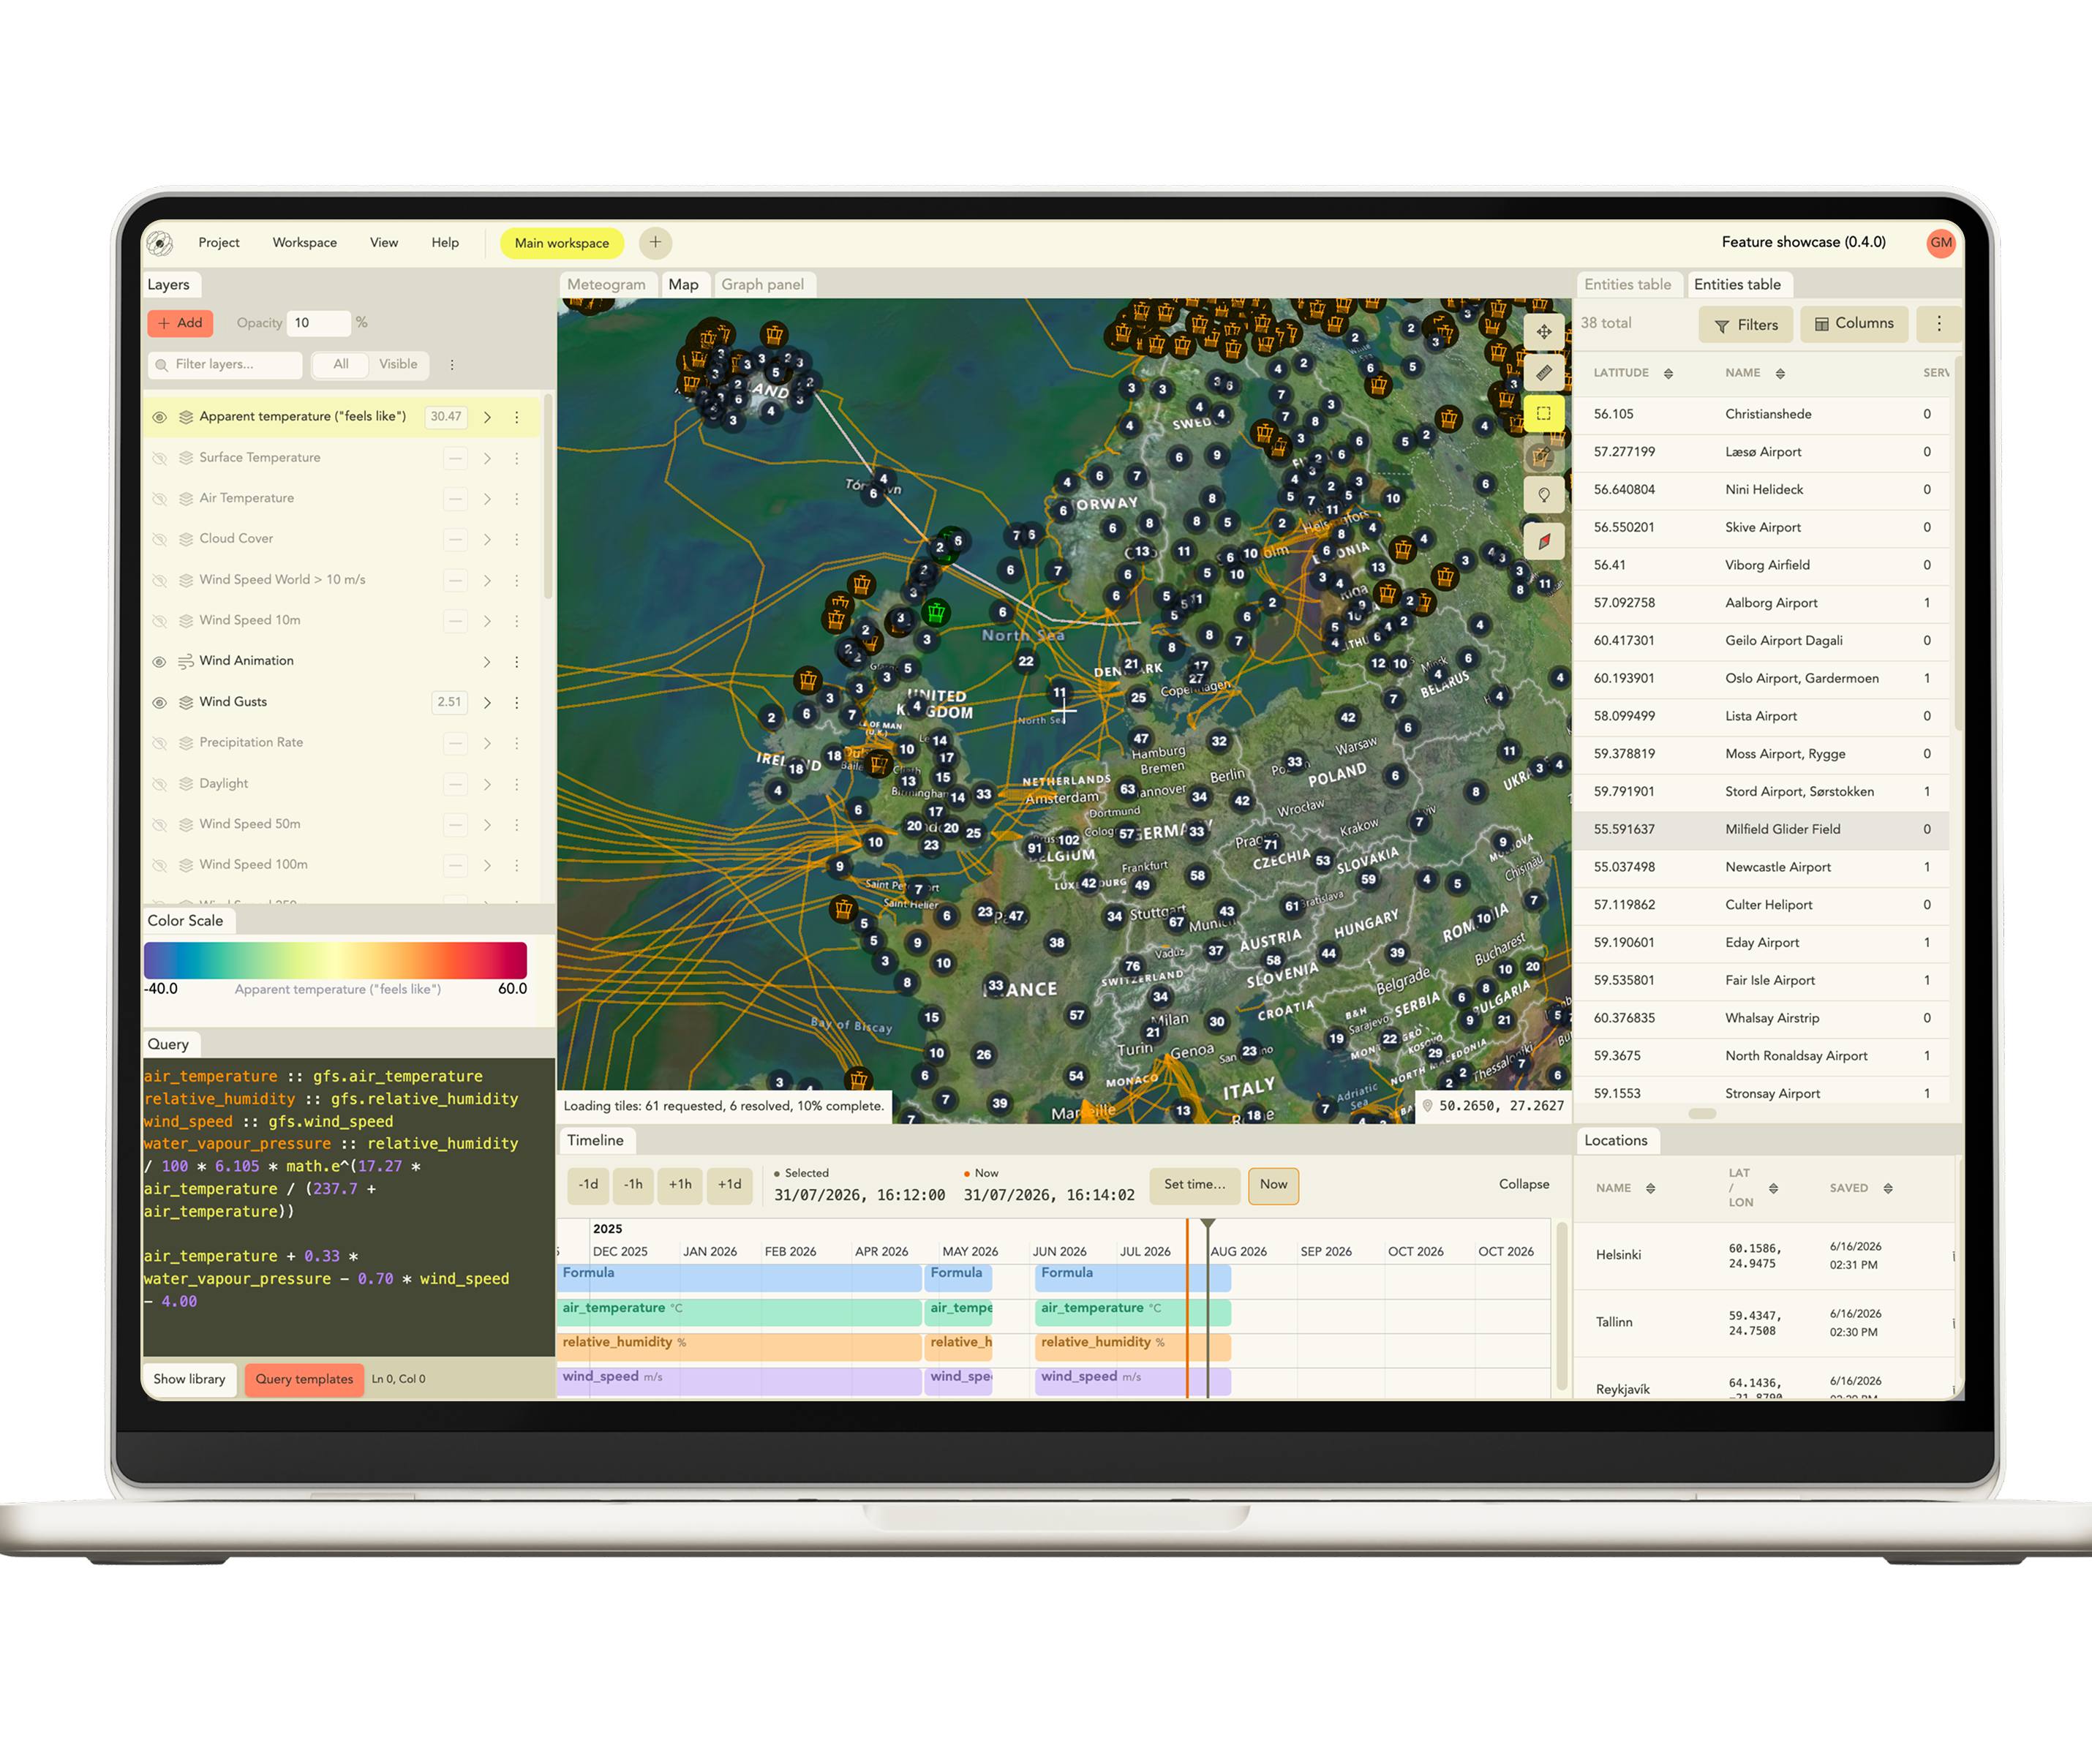Screen dimensions: 2092x1764
Task: Sort Locations by Name column
Action: coord(1650,1188)
